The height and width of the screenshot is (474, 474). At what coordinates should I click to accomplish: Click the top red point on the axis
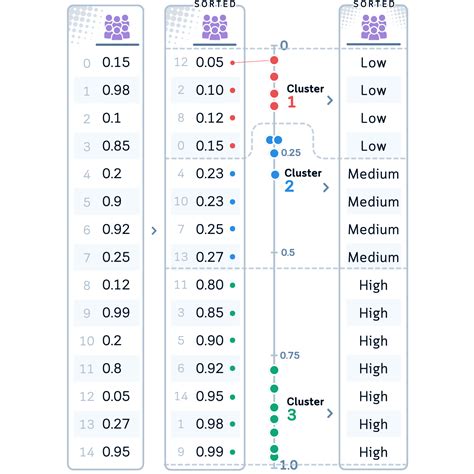coord(274,60)
